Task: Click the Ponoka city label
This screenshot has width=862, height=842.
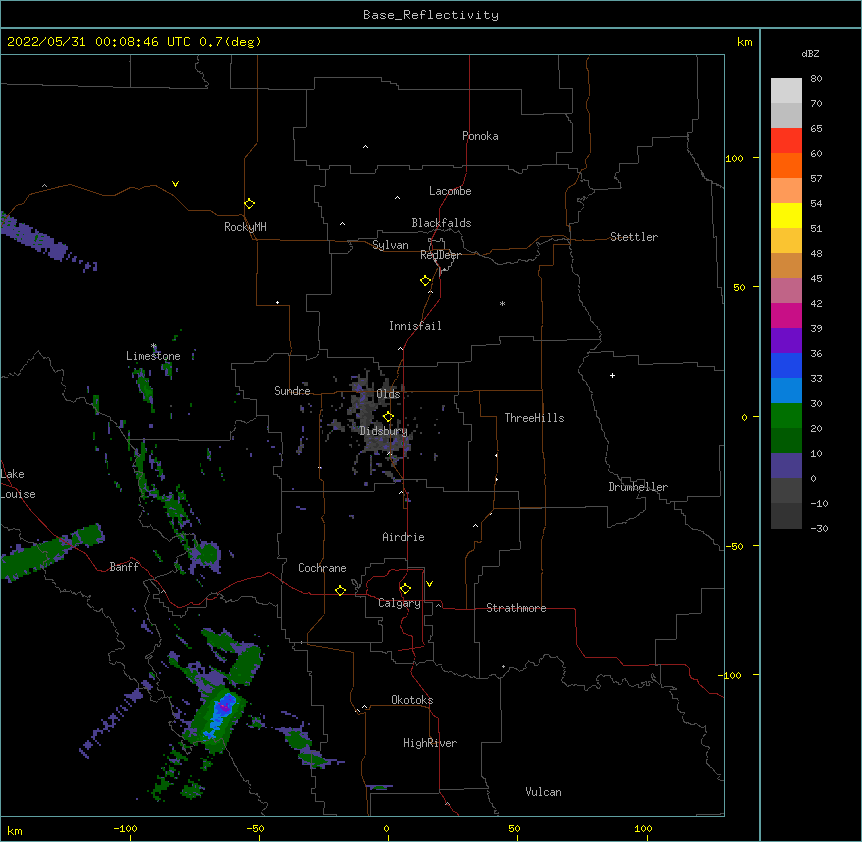Action: 480,136
